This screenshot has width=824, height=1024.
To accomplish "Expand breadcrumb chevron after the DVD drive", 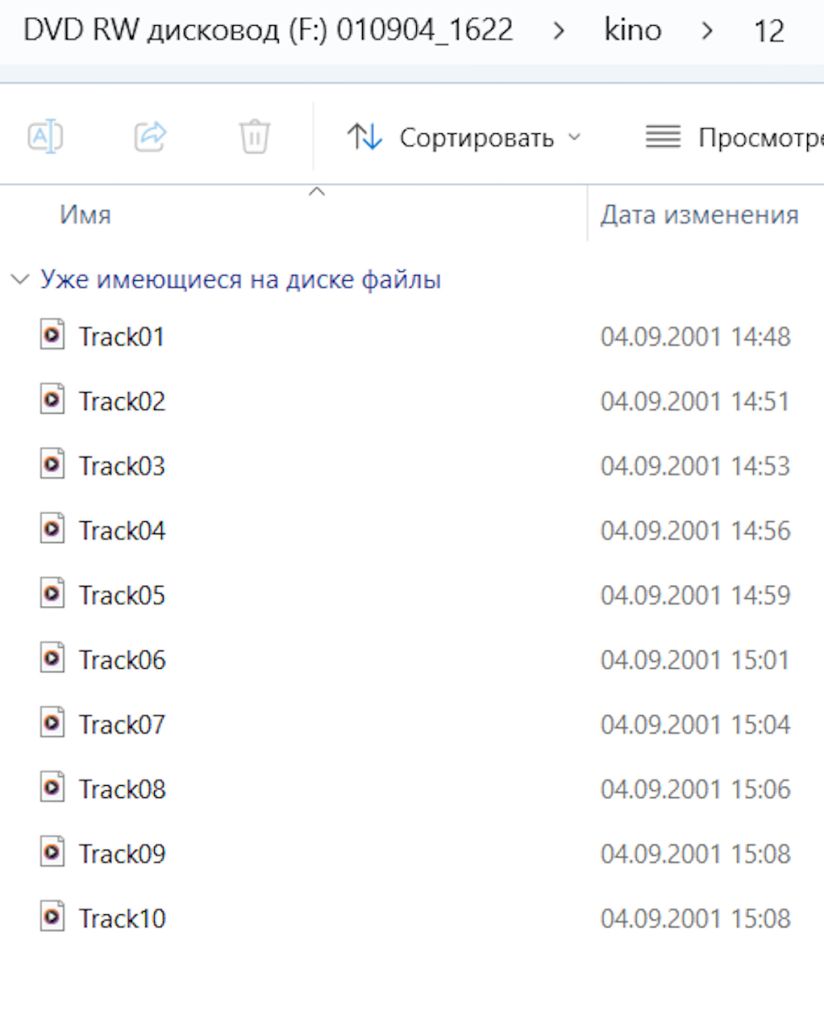I will pos(558,30).
